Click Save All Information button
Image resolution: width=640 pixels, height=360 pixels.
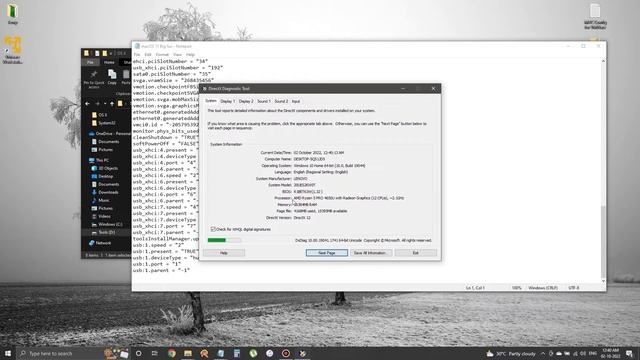[x=371, y=253]
